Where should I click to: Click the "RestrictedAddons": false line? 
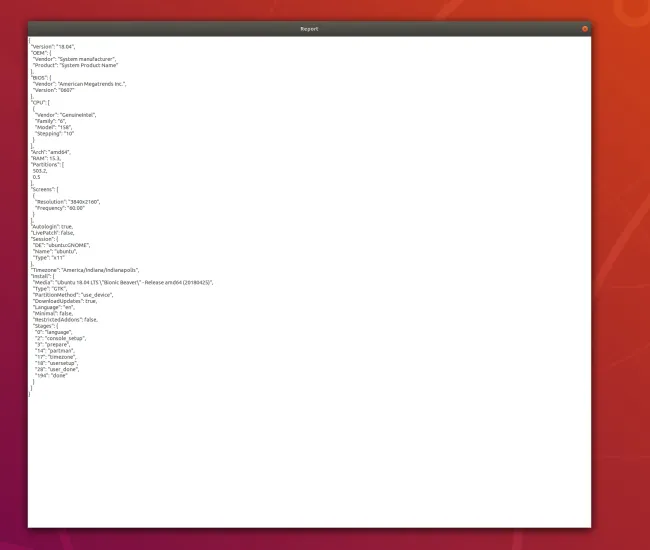[x=65, y=320]
